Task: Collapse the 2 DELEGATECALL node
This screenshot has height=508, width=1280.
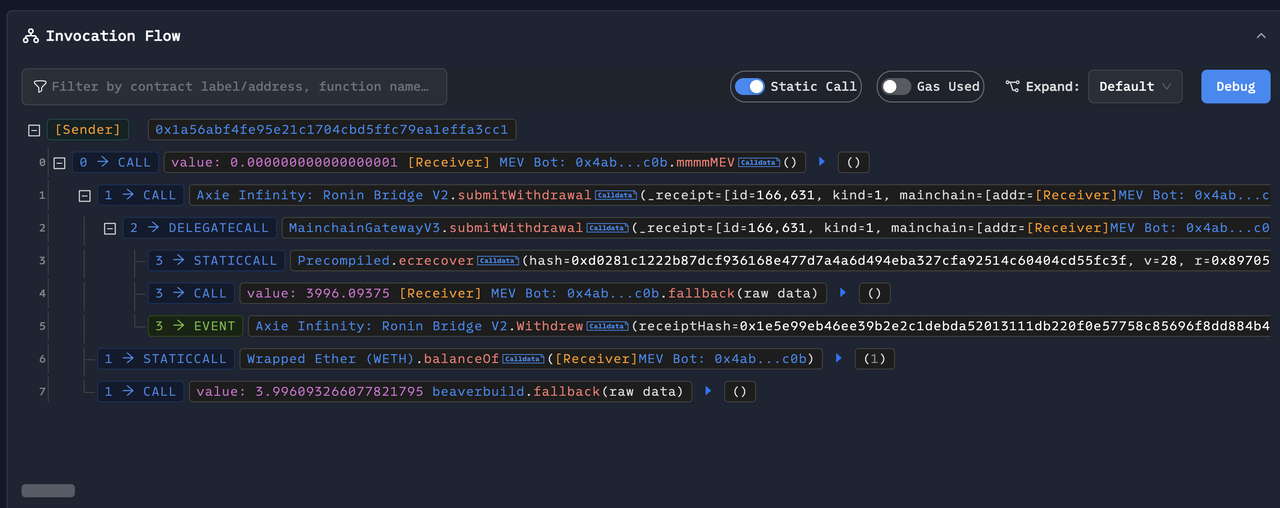Action: click(111, 228)
